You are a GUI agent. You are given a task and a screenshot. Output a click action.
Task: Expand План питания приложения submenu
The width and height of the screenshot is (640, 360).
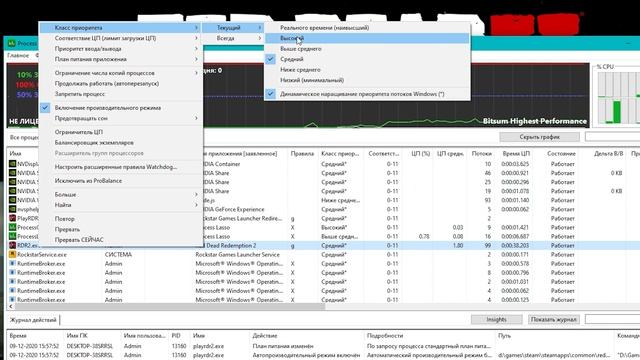pyautogui.click(x=121, y=59)
